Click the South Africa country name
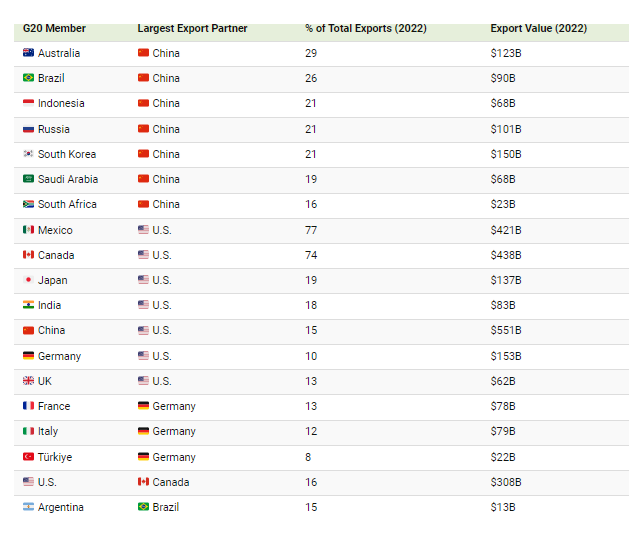The height and width of the screenshot is (542, 644). [x=67, y=204]
